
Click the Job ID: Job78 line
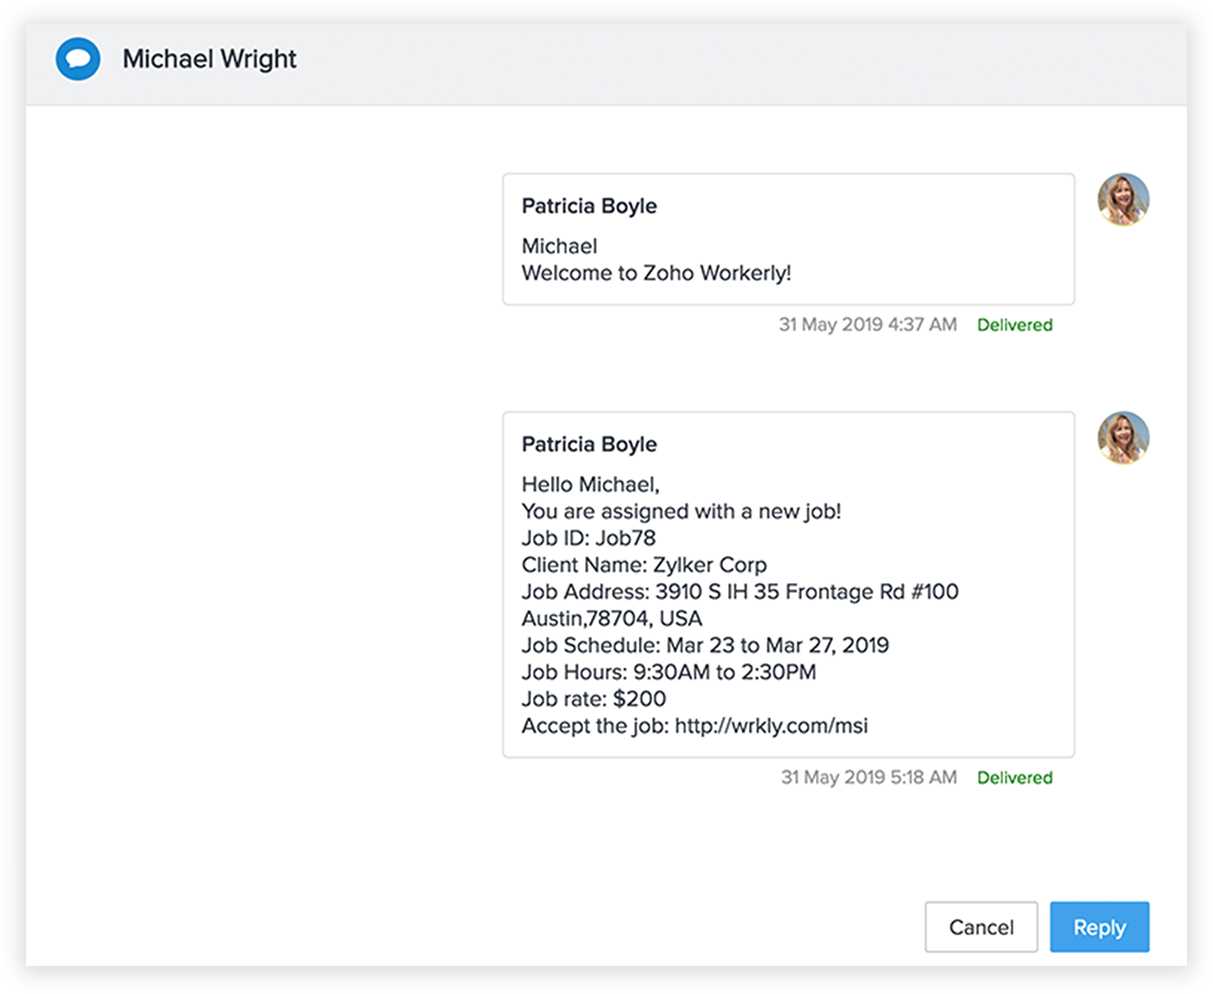[588, 538]
